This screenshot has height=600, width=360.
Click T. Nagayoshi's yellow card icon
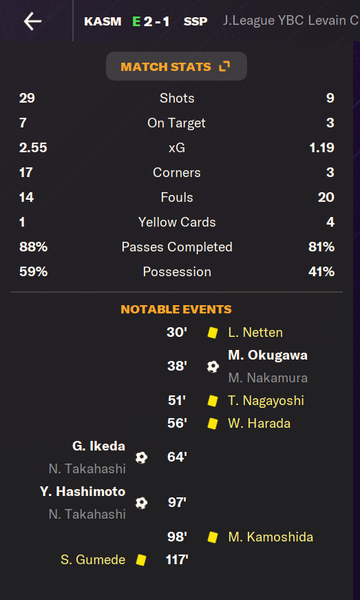[x=212, y=401]
